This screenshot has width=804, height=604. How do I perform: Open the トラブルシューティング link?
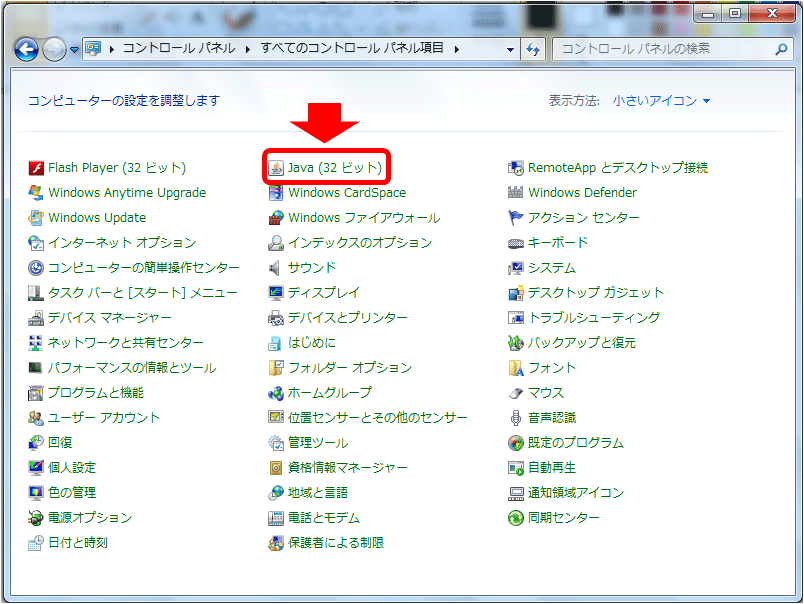click(594, 318)
